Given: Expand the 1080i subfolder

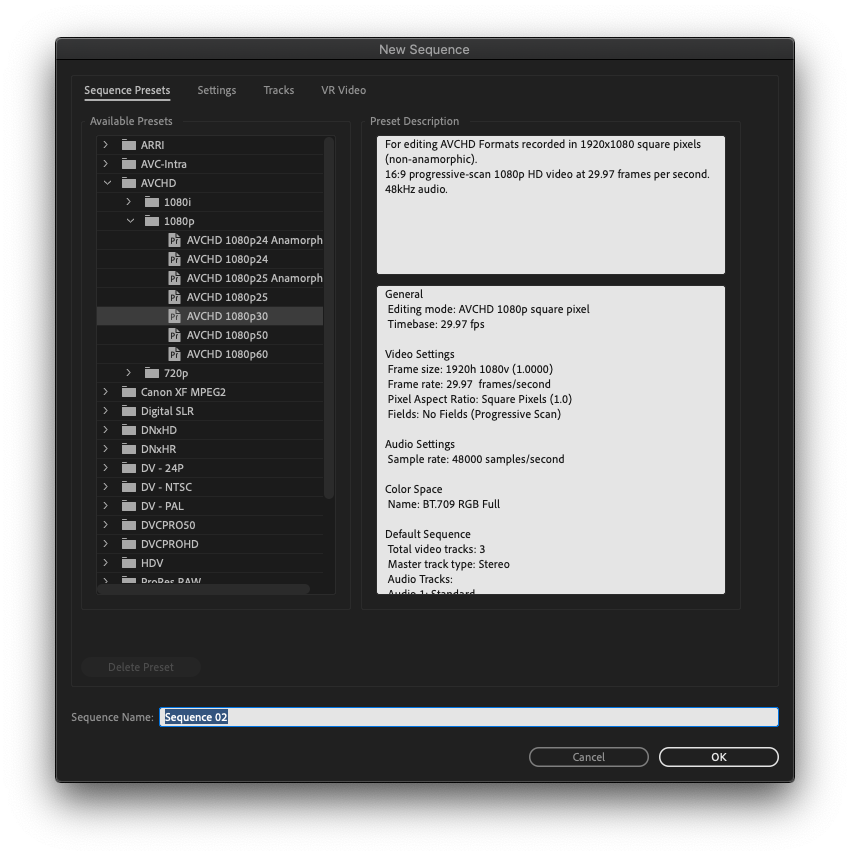Looking at the screenshot, I should click(x=129, y=202).
